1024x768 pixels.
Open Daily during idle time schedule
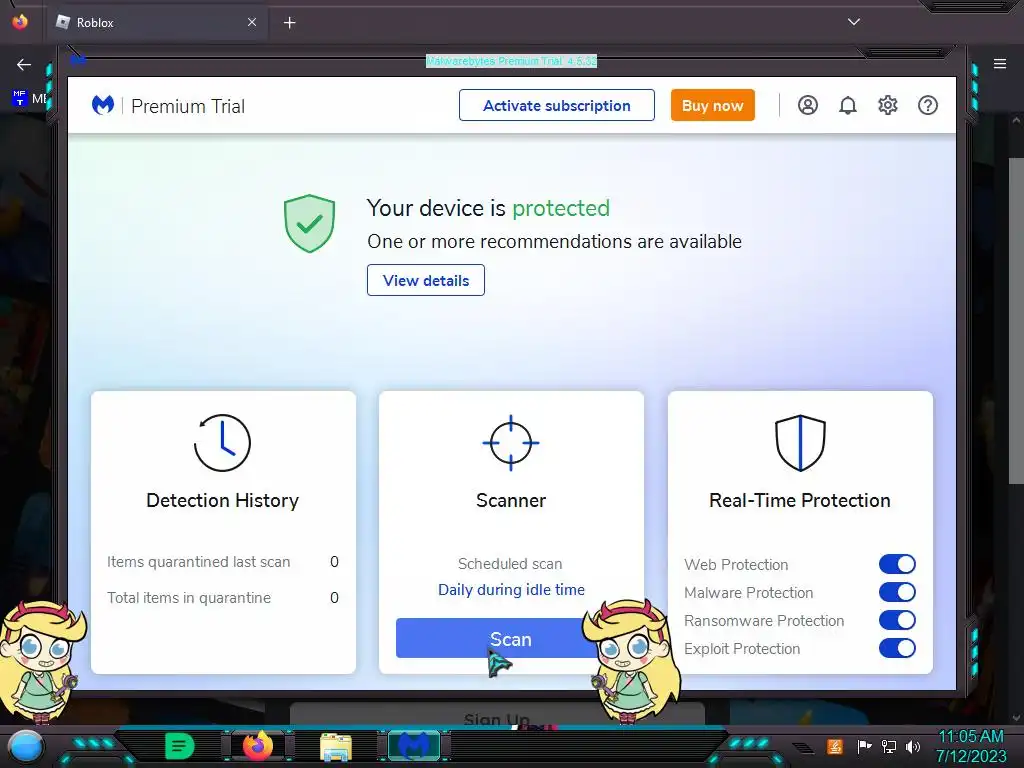[511, 590]
